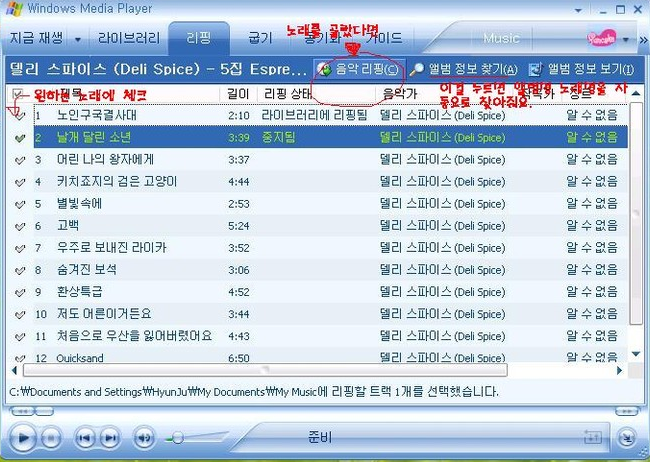Toggle the shuffle/repeat icon in status area
This screenshot has width=650, height=462.
[593, 437]
